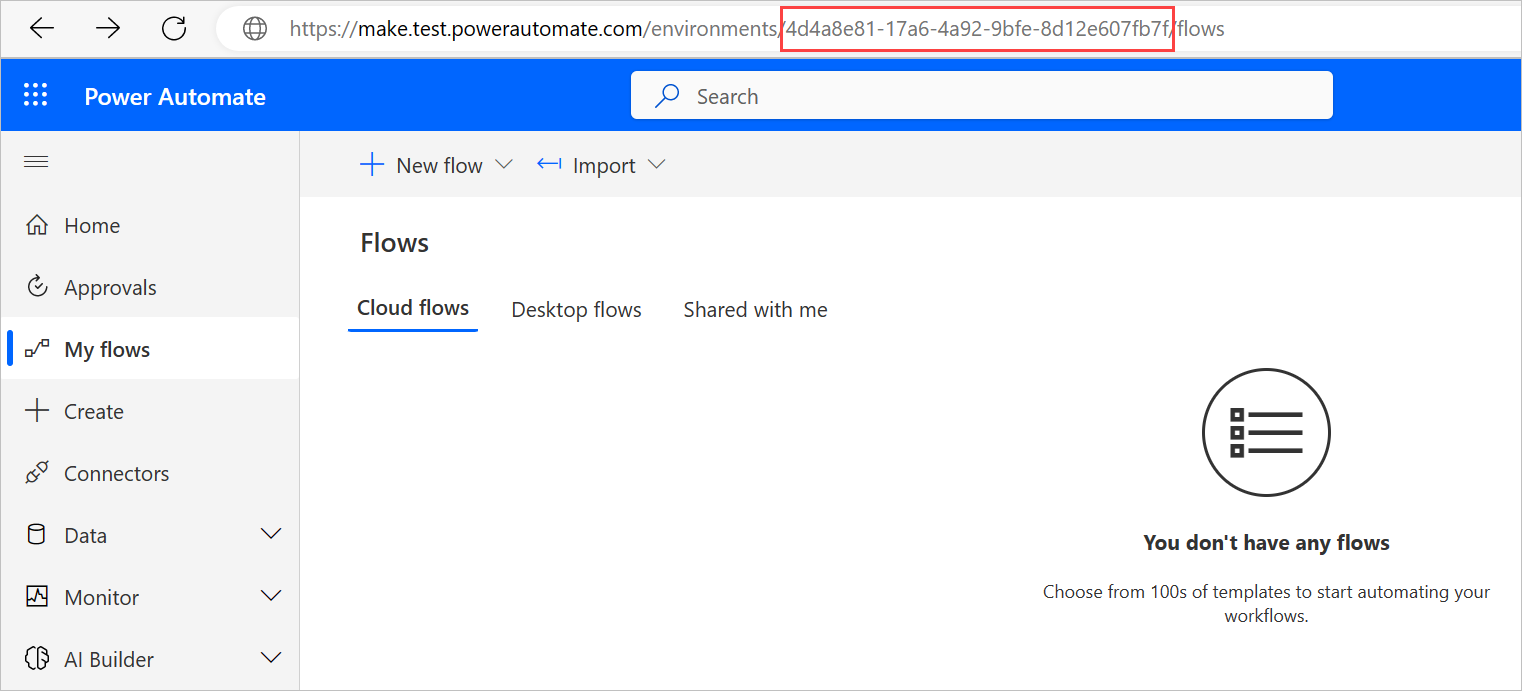Click the Monitor label in sidebar
The image size is (1522, 691).
101,598
